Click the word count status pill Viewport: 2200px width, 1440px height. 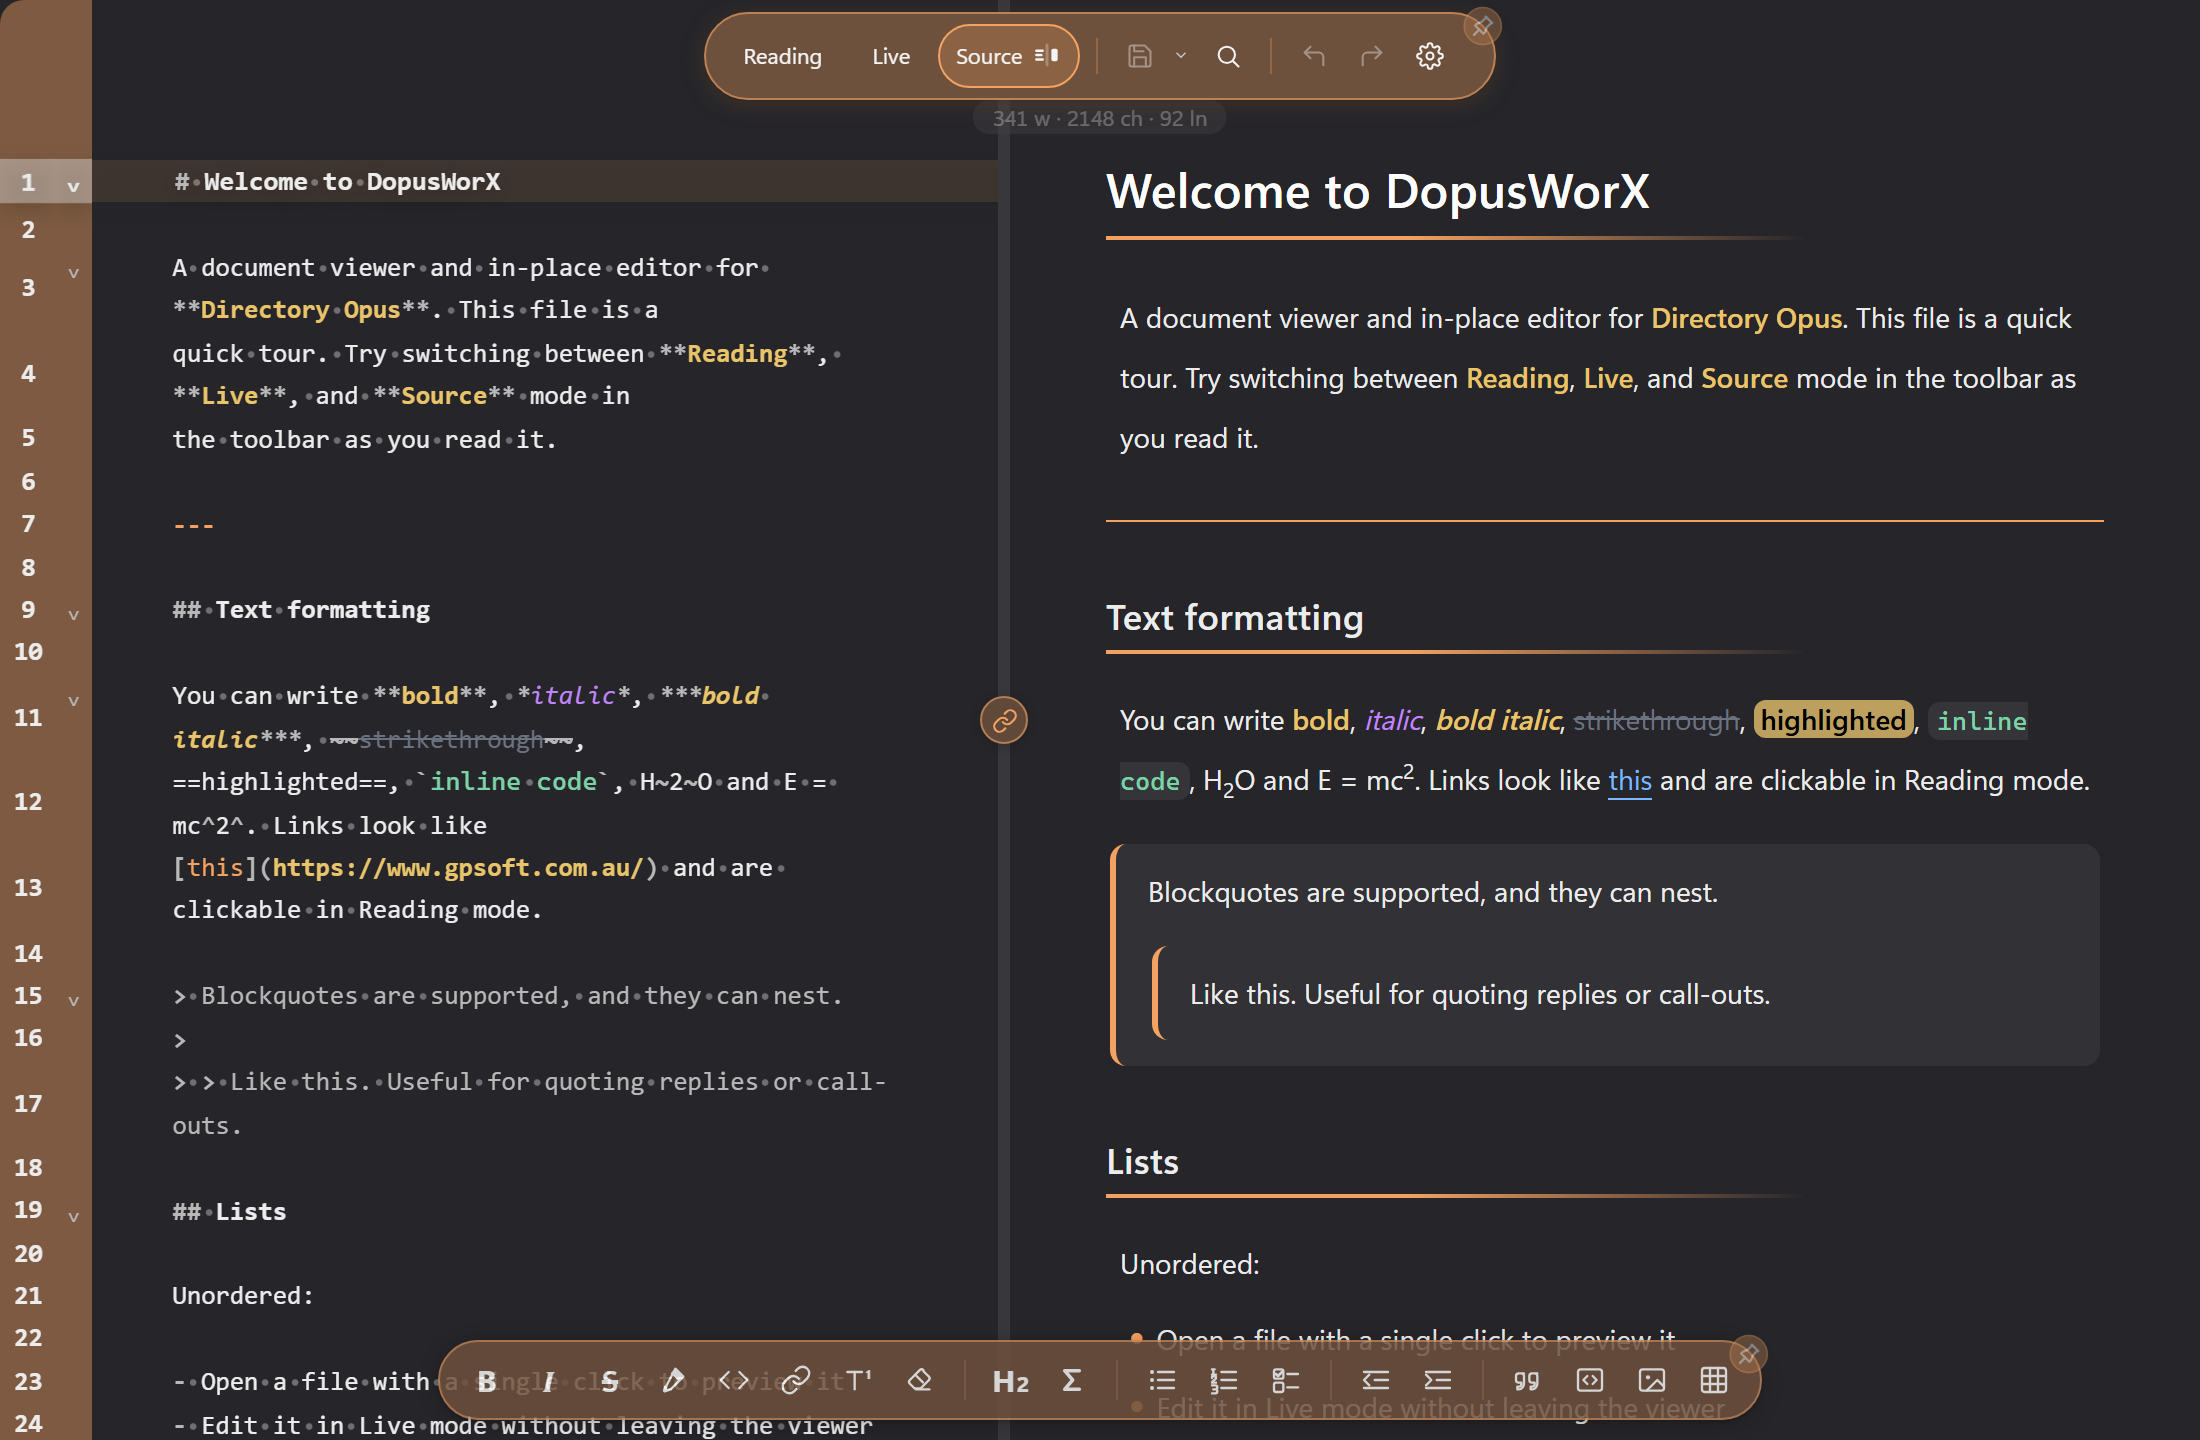click(1099, 118)
